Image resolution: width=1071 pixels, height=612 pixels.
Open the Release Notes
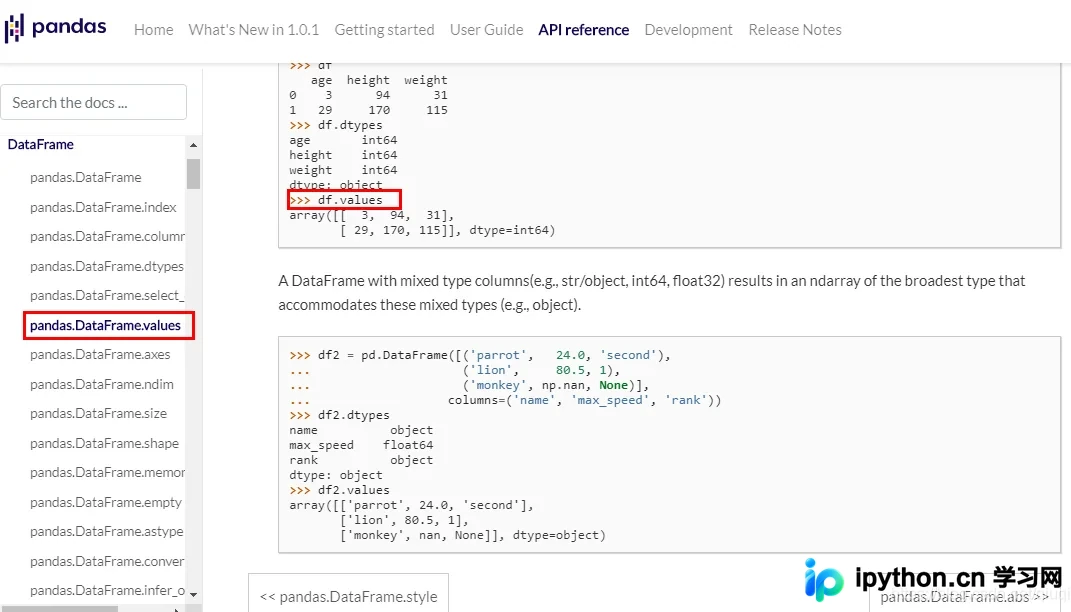795,30
